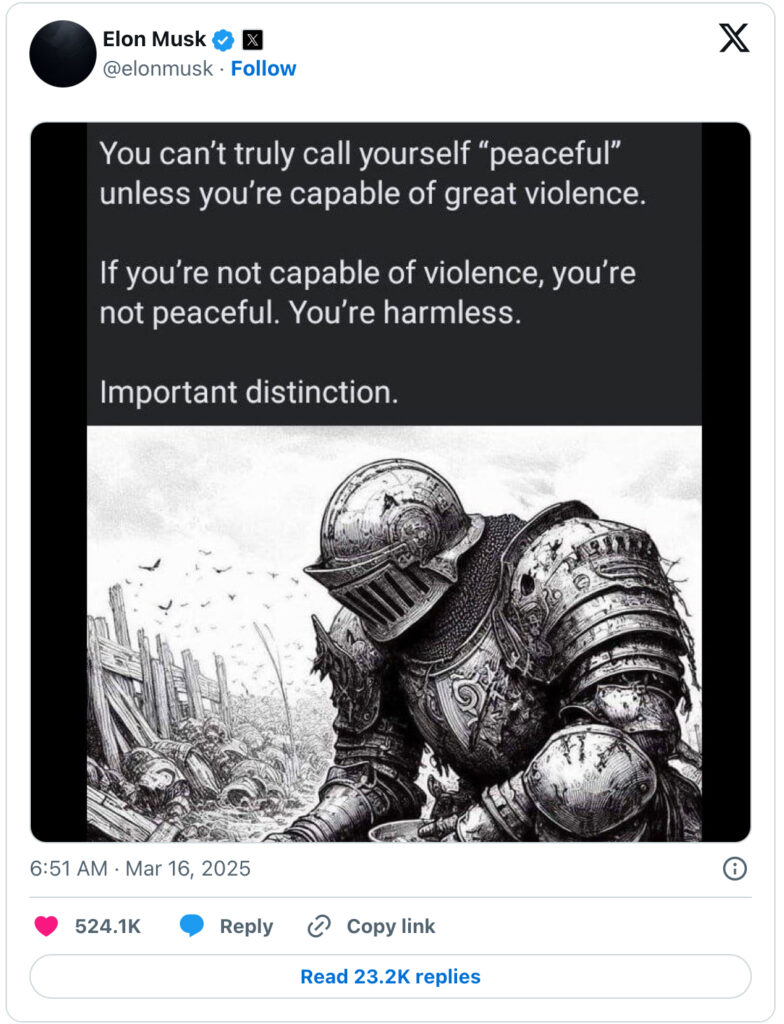The image size is (784, 1024).
Task: Click the small X affiliate badge beside name
Action: pyautogui.click(x=253, y=40)
